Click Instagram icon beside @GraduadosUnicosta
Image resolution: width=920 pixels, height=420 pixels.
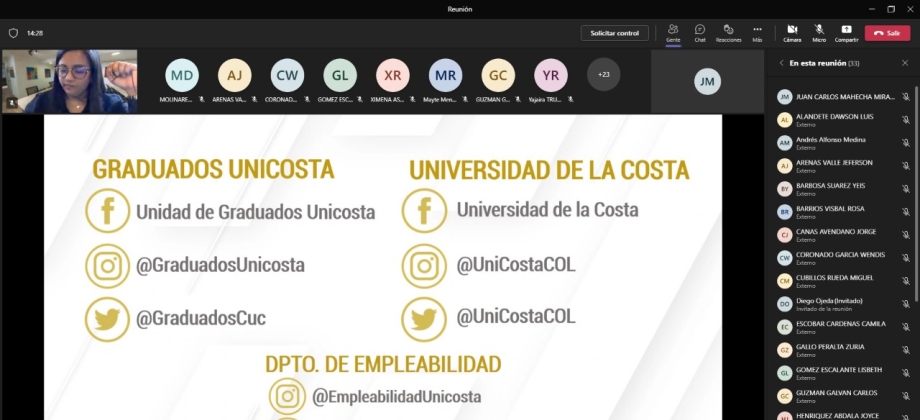[x=107, y=266]
